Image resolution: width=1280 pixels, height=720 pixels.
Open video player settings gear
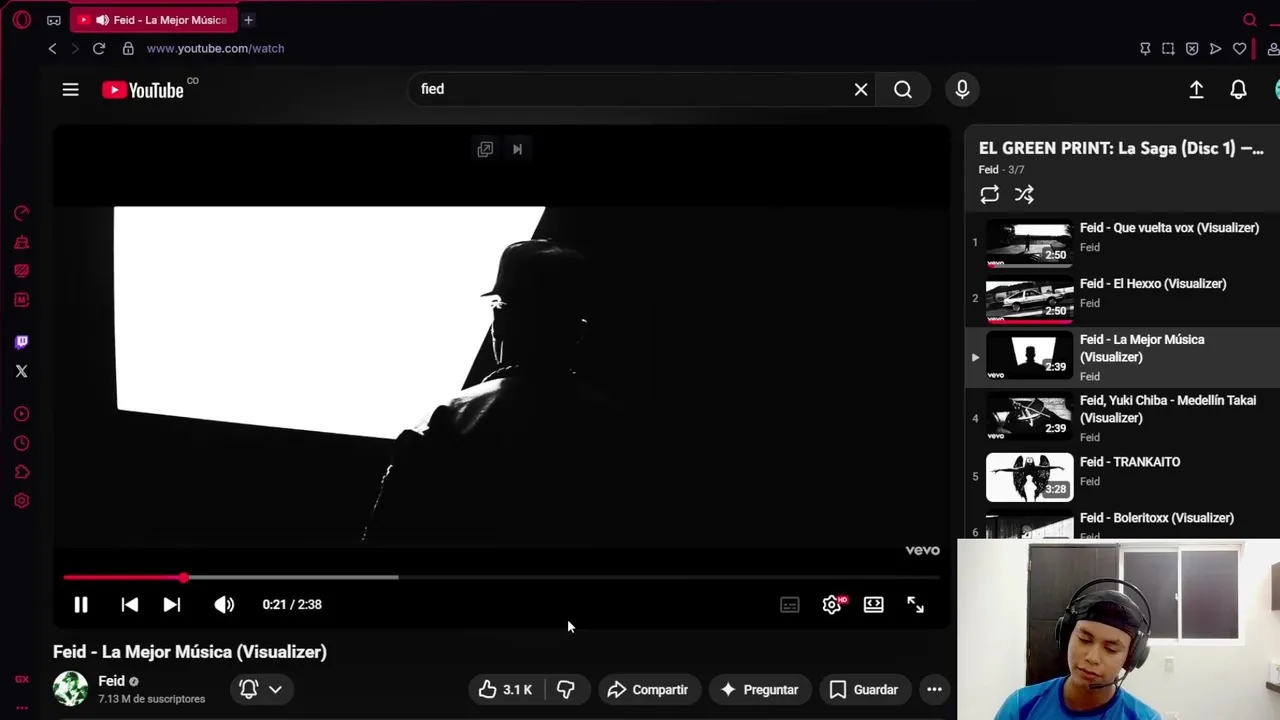(832, 605)
